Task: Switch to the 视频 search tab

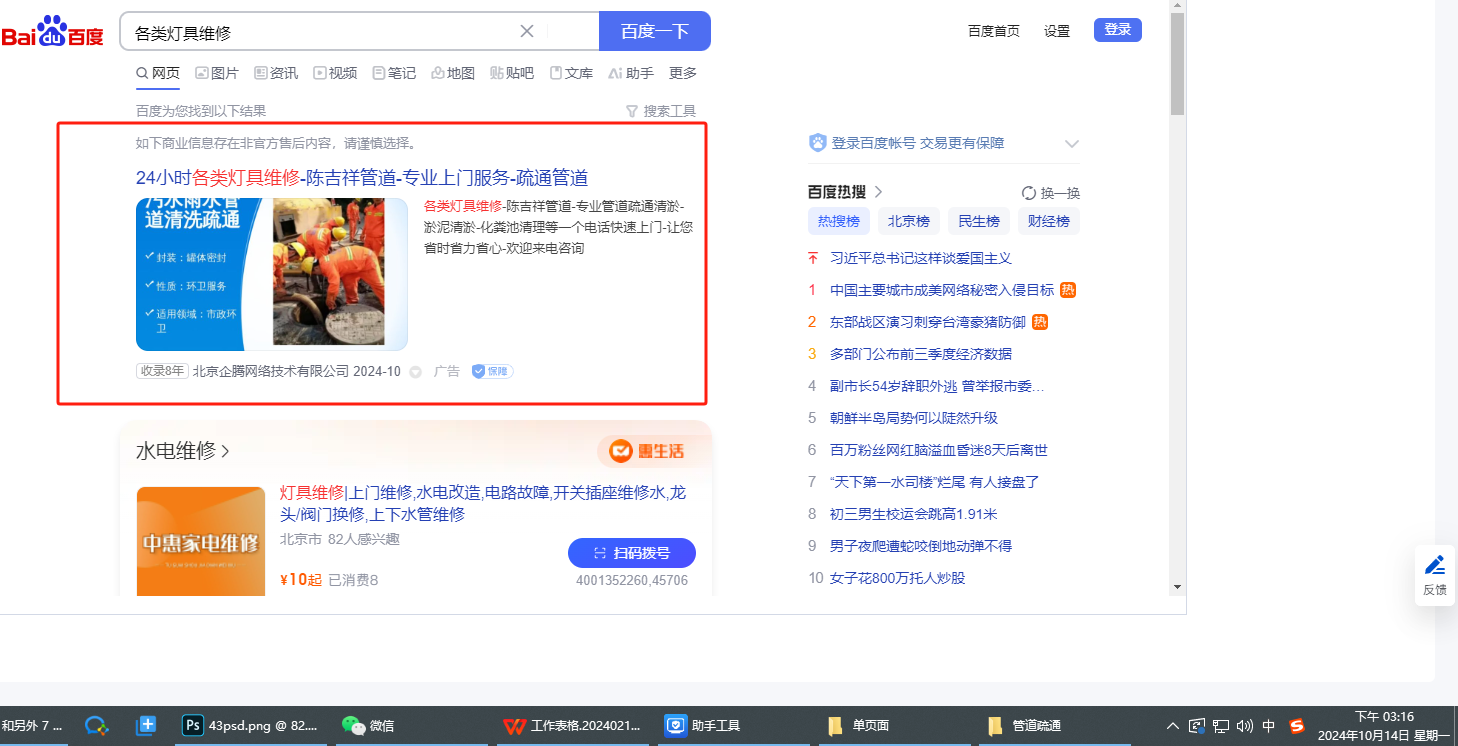Action: 335,73
